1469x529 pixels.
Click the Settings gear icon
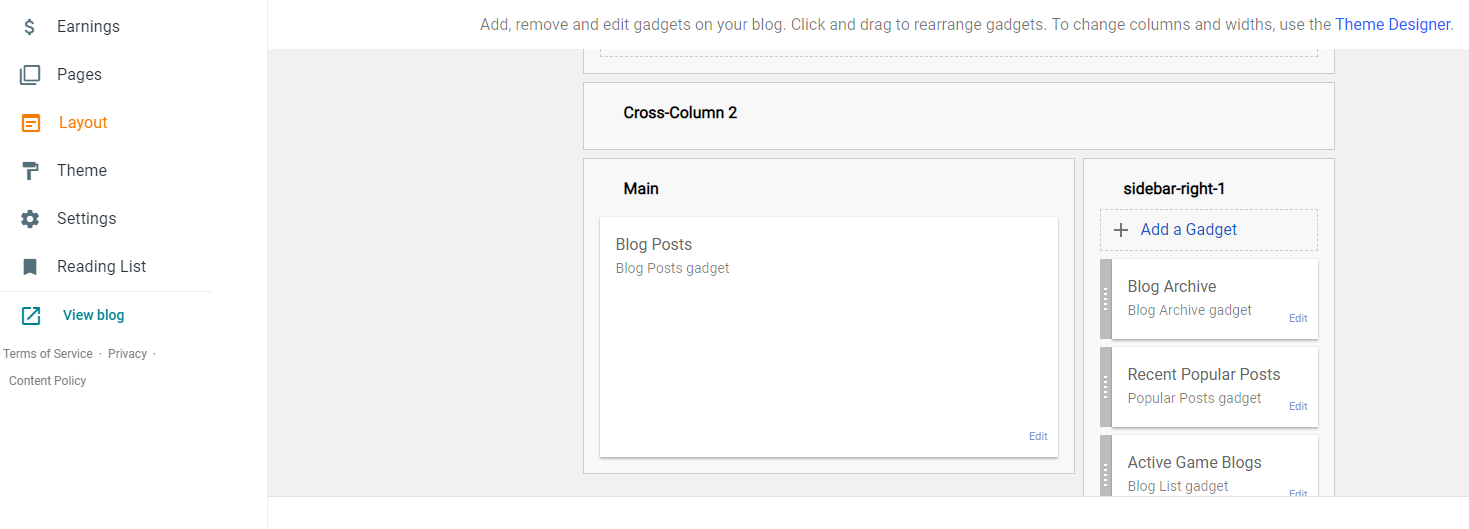(30, 219)
